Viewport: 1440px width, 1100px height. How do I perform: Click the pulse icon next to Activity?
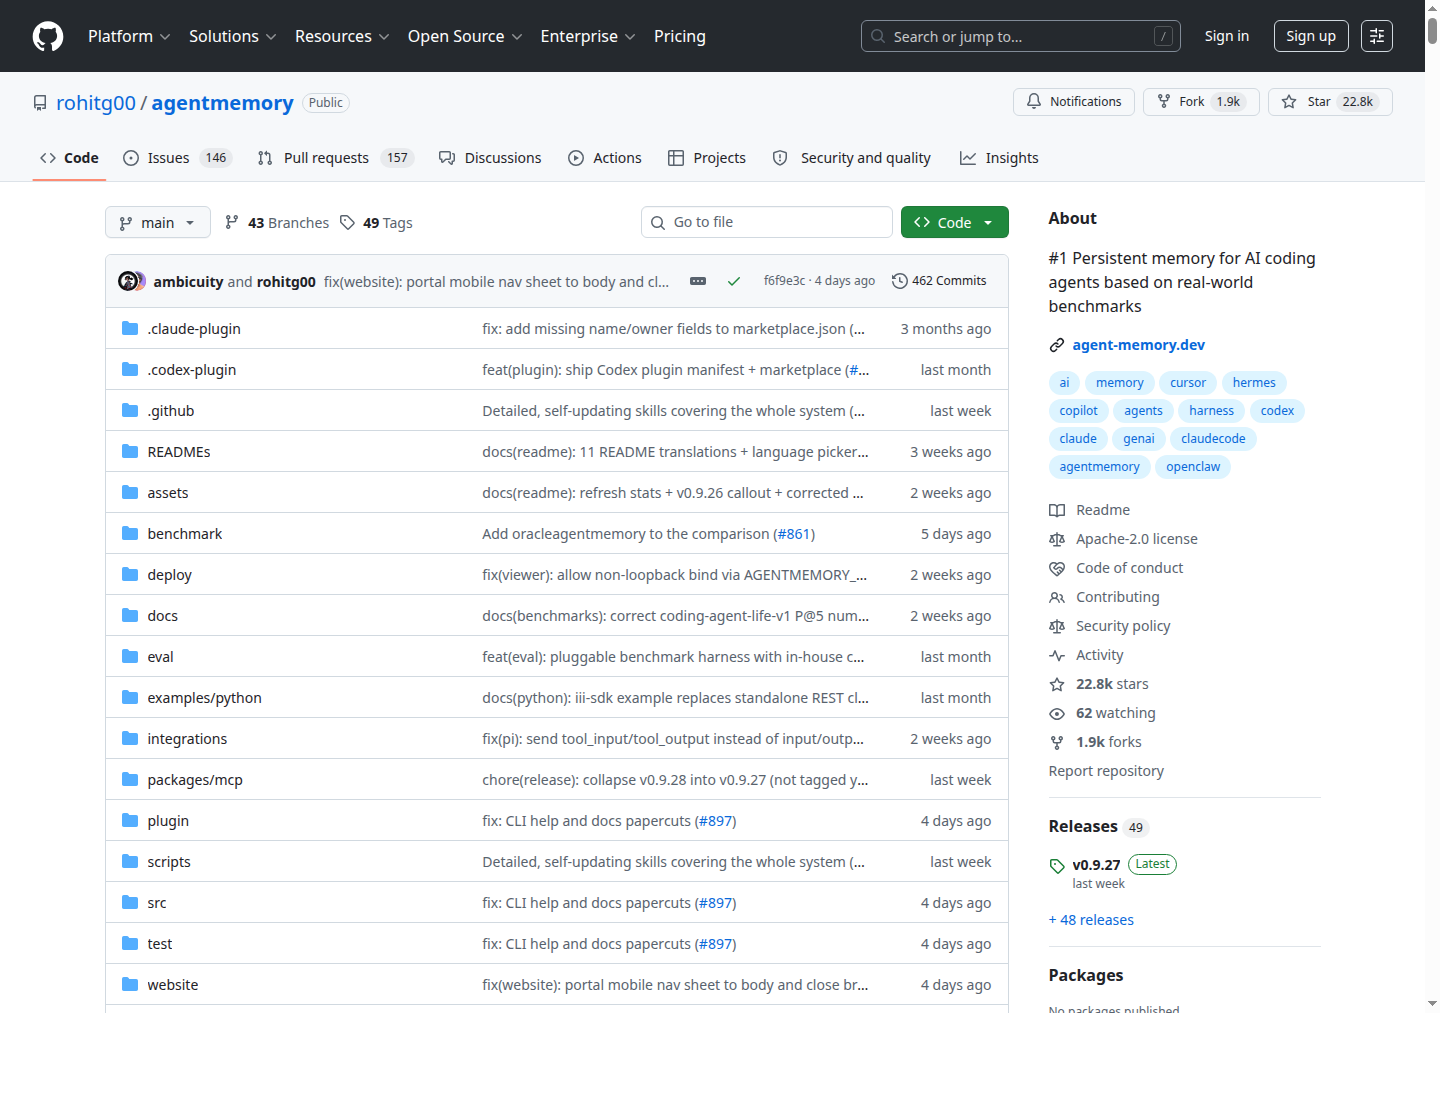tap(1057, 655)
